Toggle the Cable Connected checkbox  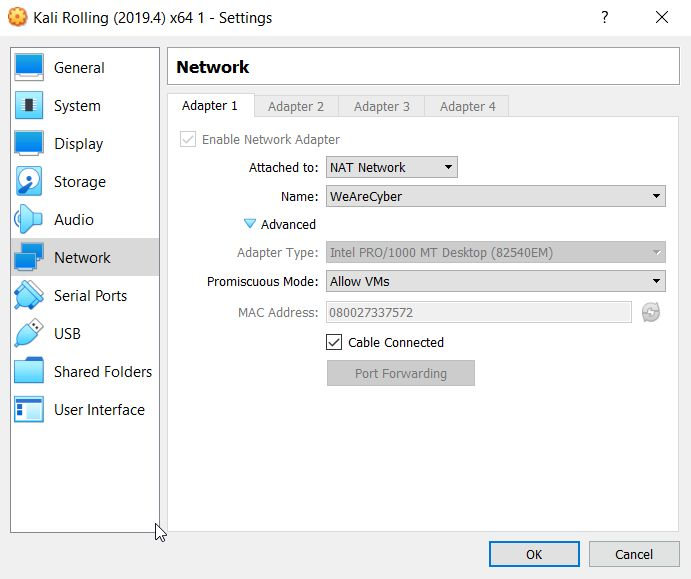pyautogui.click(x=335, y=342)
